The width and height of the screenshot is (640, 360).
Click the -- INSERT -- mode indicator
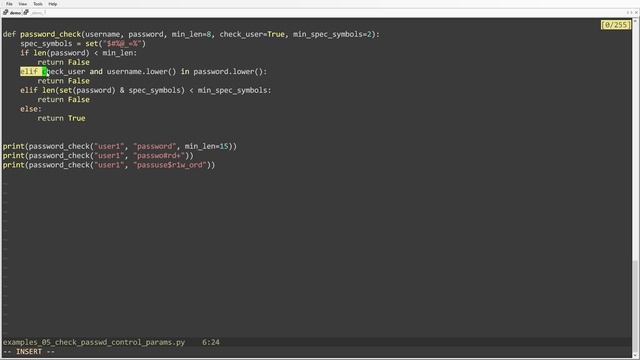pos(29,351)
